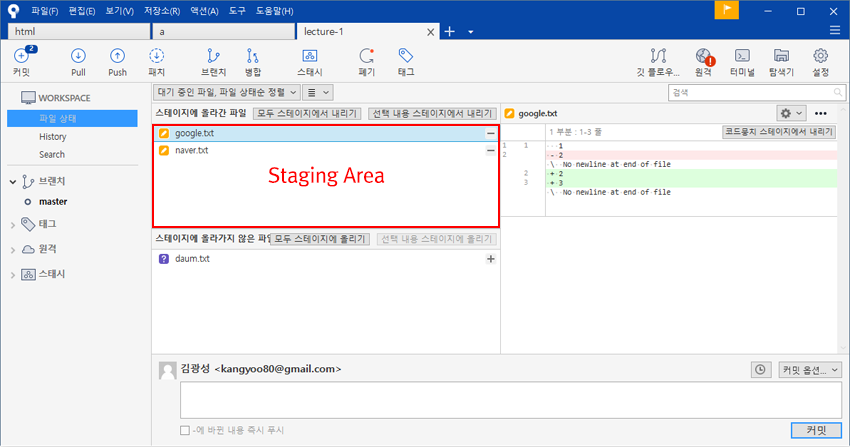Open the Actions (액션) menu
Image resolution: width=850 pixels, height=447 pixels.
(204, 11)
